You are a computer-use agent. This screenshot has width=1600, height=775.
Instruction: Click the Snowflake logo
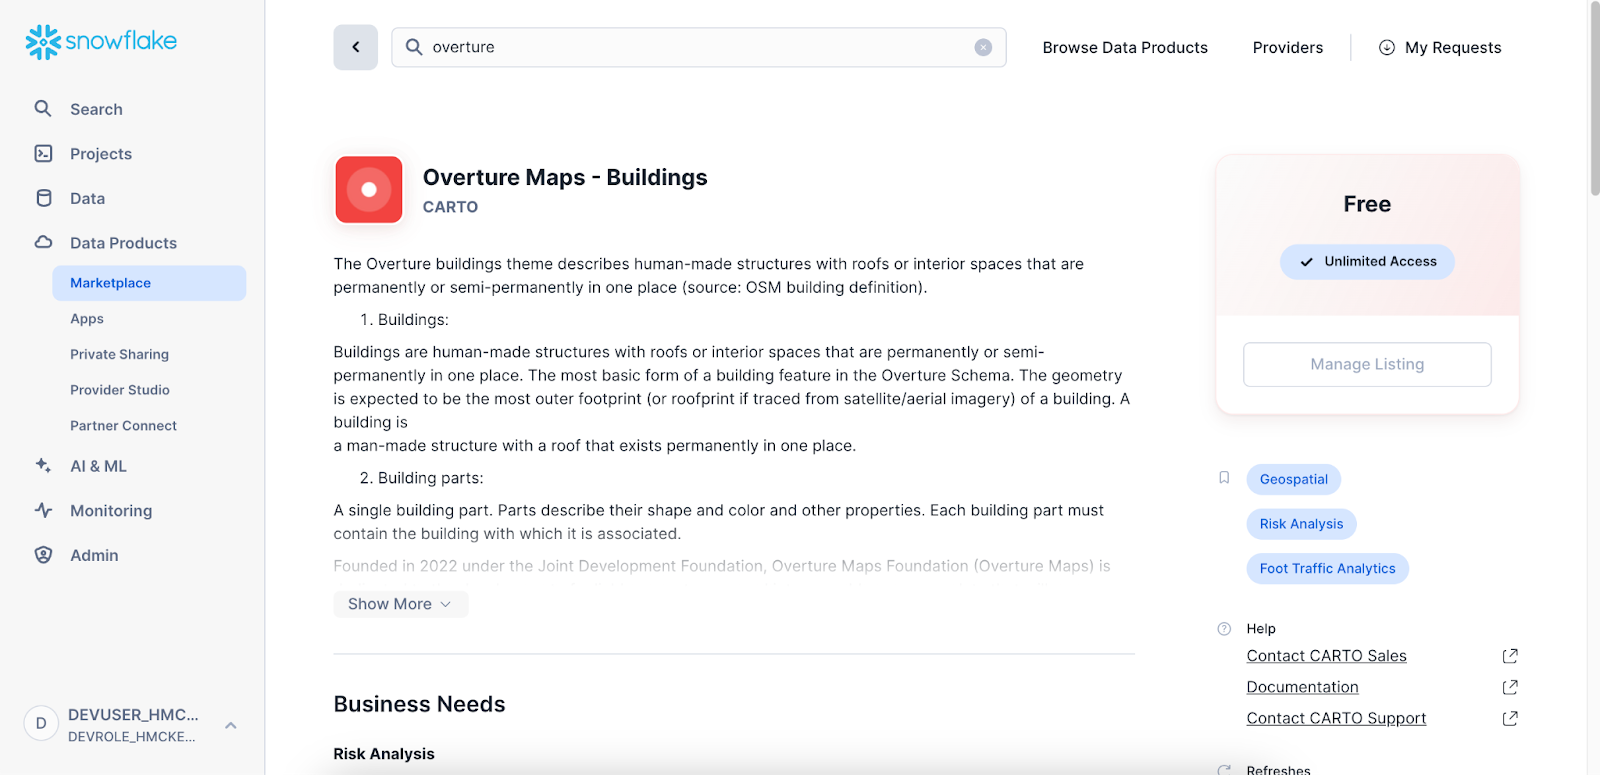(101, 41)
